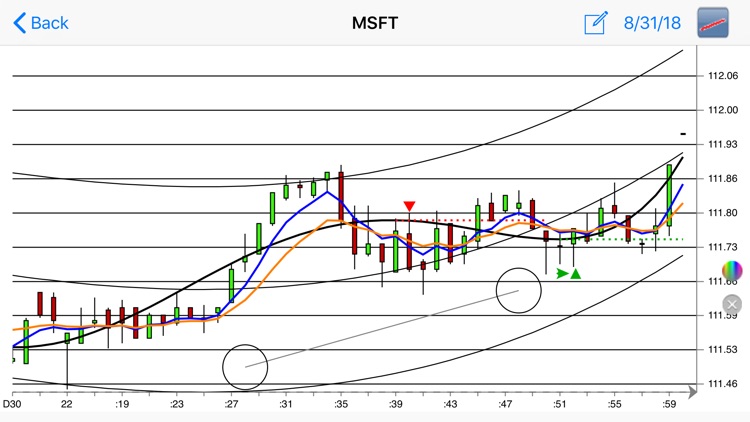This screenshot has height=422, width=750.
Task: Tap the :31 time axis label
Action: 286,404
